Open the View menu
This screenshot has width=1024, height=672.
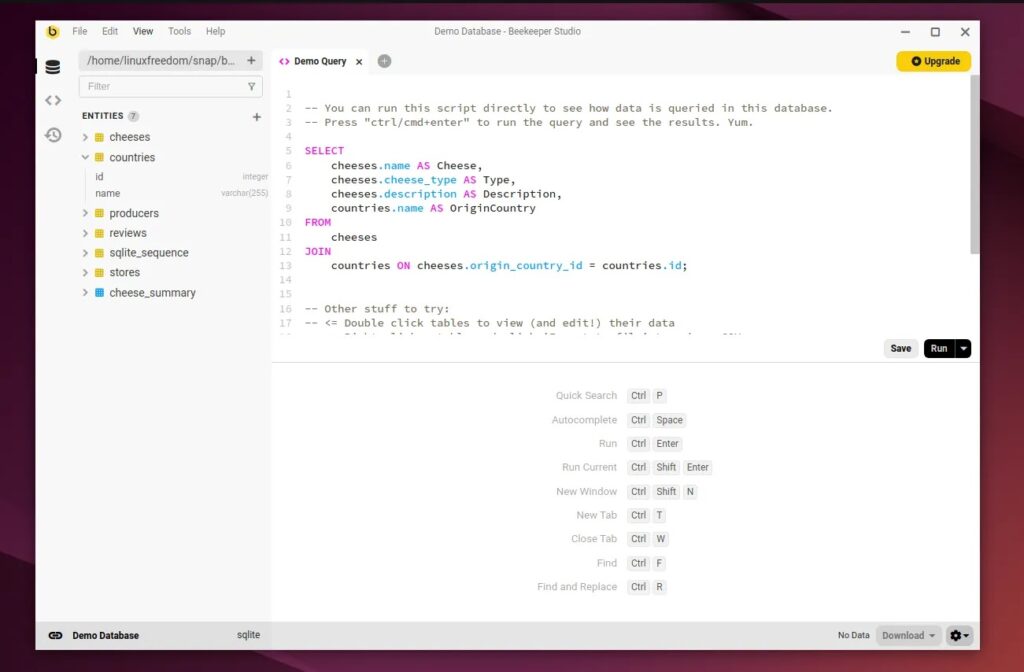coord(143,31)
